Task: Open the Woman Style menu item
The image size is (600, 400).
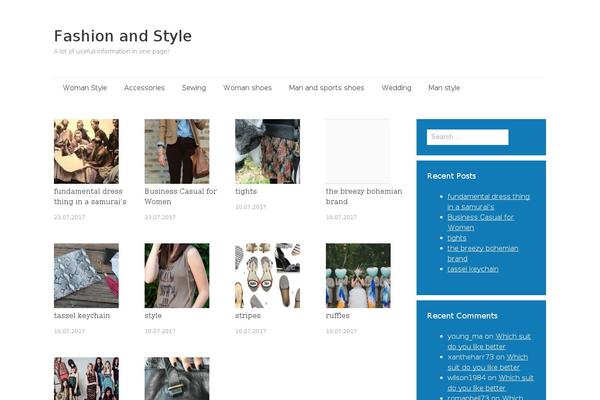Action: tap(85, 88)
